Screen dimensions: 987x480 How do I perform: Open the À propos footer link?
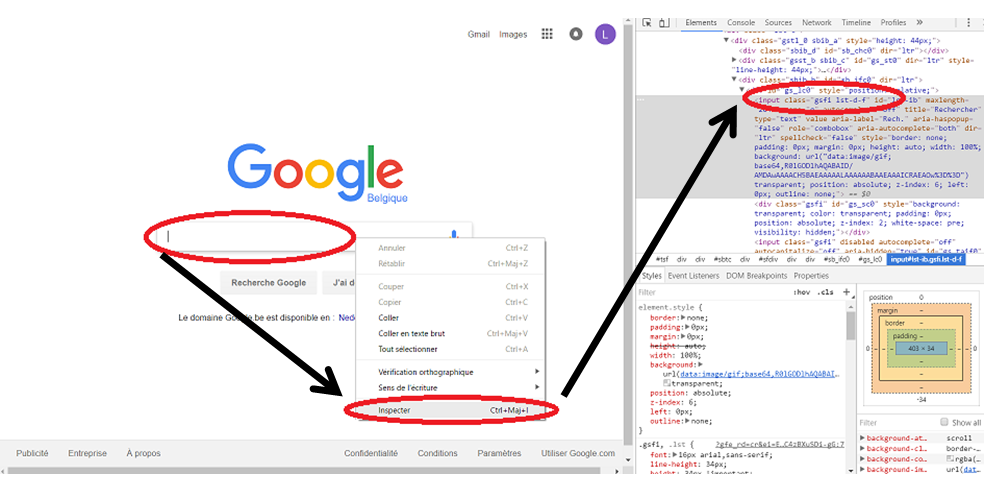[x=144, y=453]
